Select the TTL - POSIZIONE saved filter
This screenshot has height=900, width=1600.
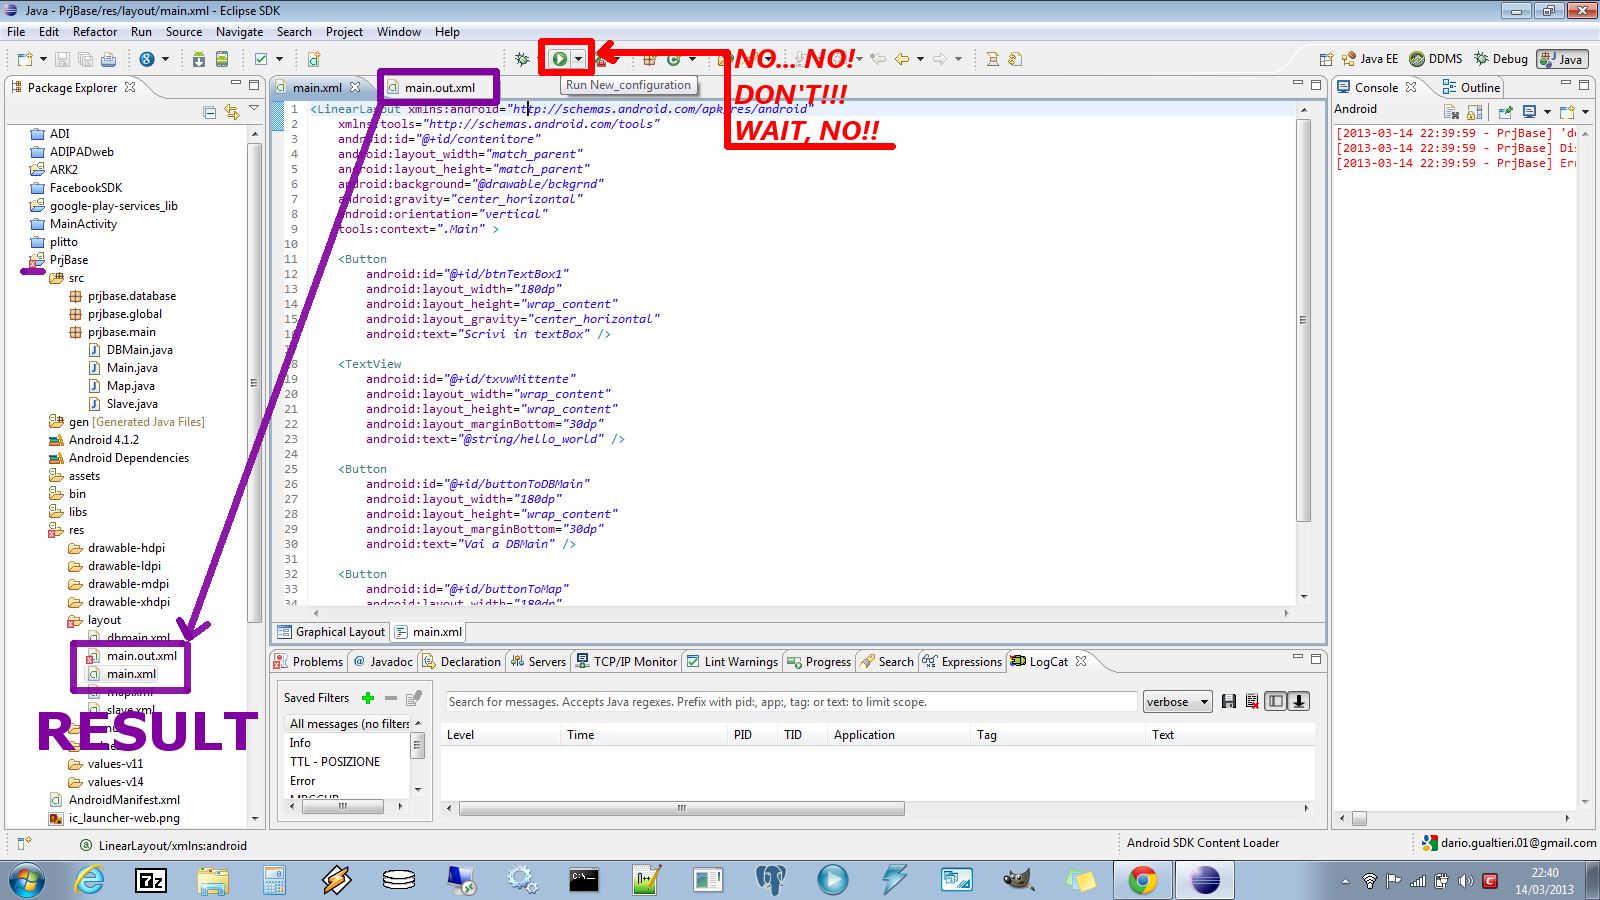point(335,762)
